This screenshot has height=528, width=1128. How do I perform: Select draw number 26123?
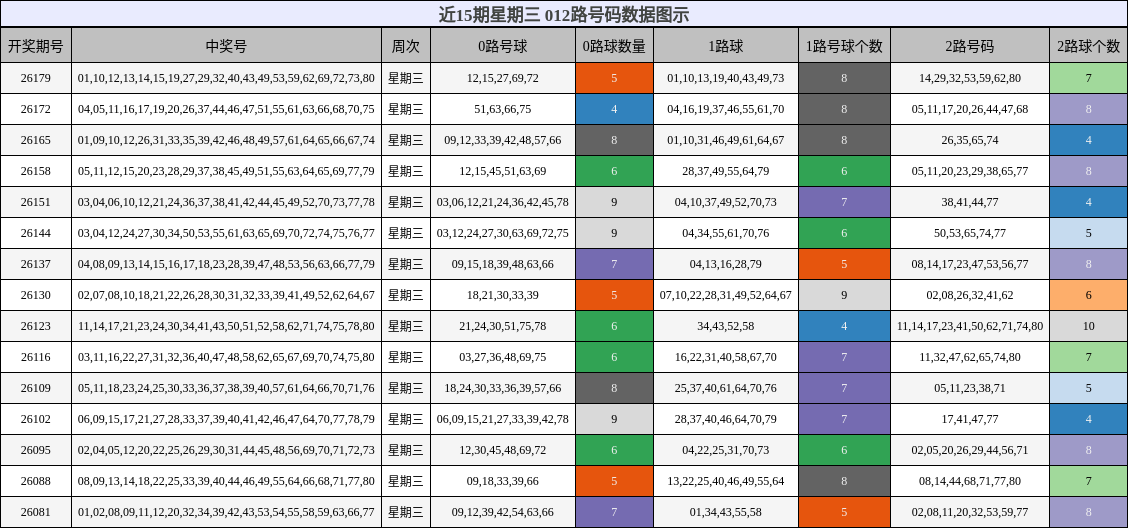[x=36, y=326]
